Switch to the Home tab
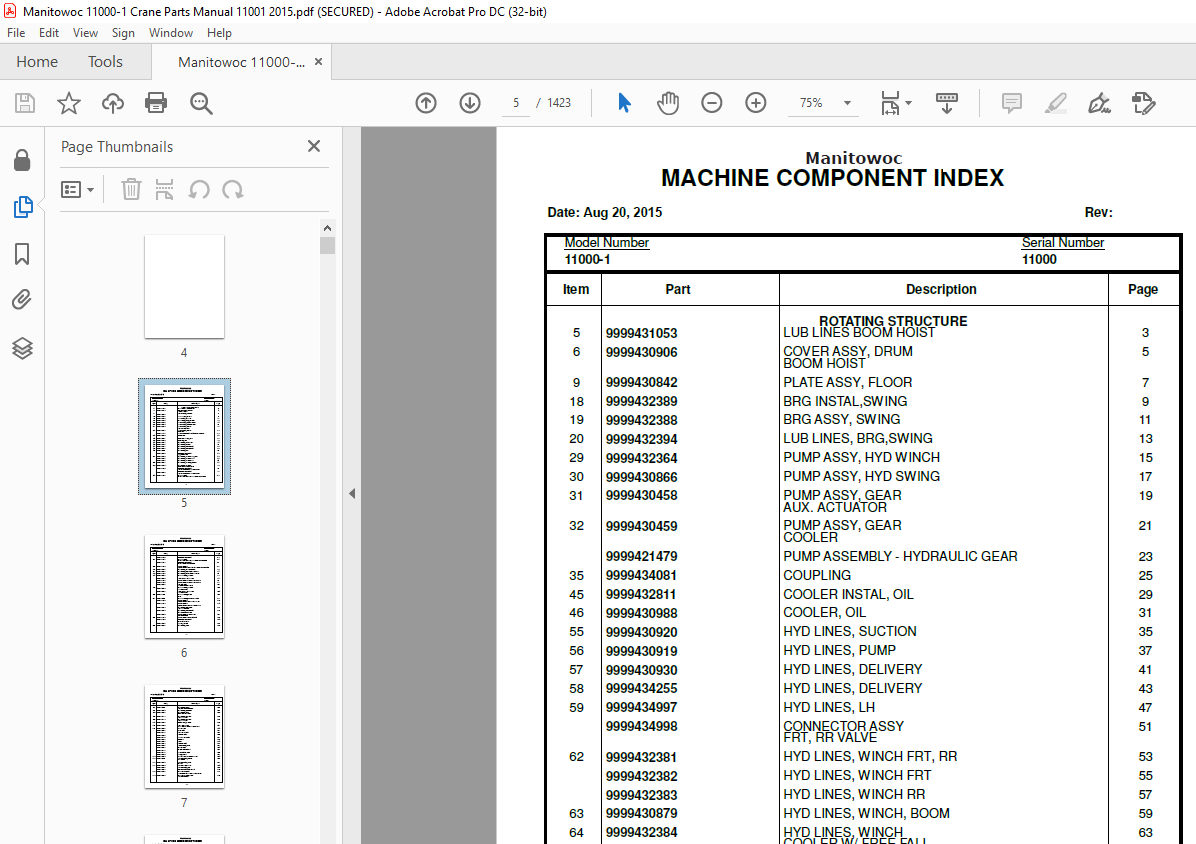 (37, 62)
